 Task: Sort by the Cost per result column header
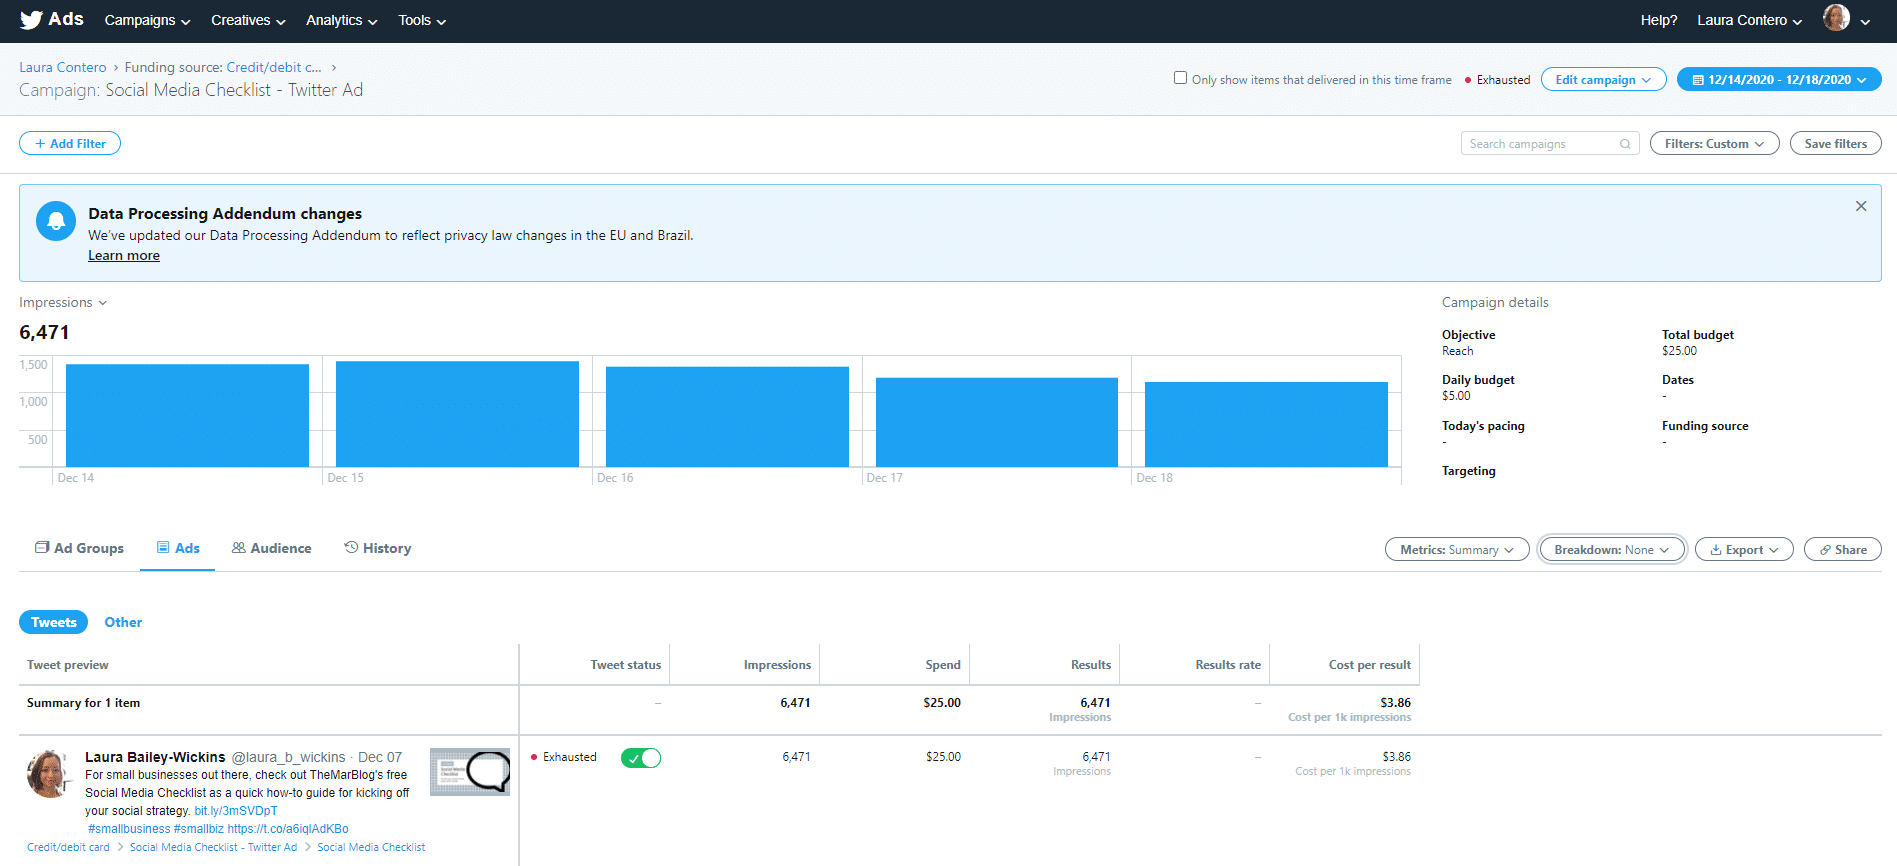pyautogui.click(x=1369, y=665)
